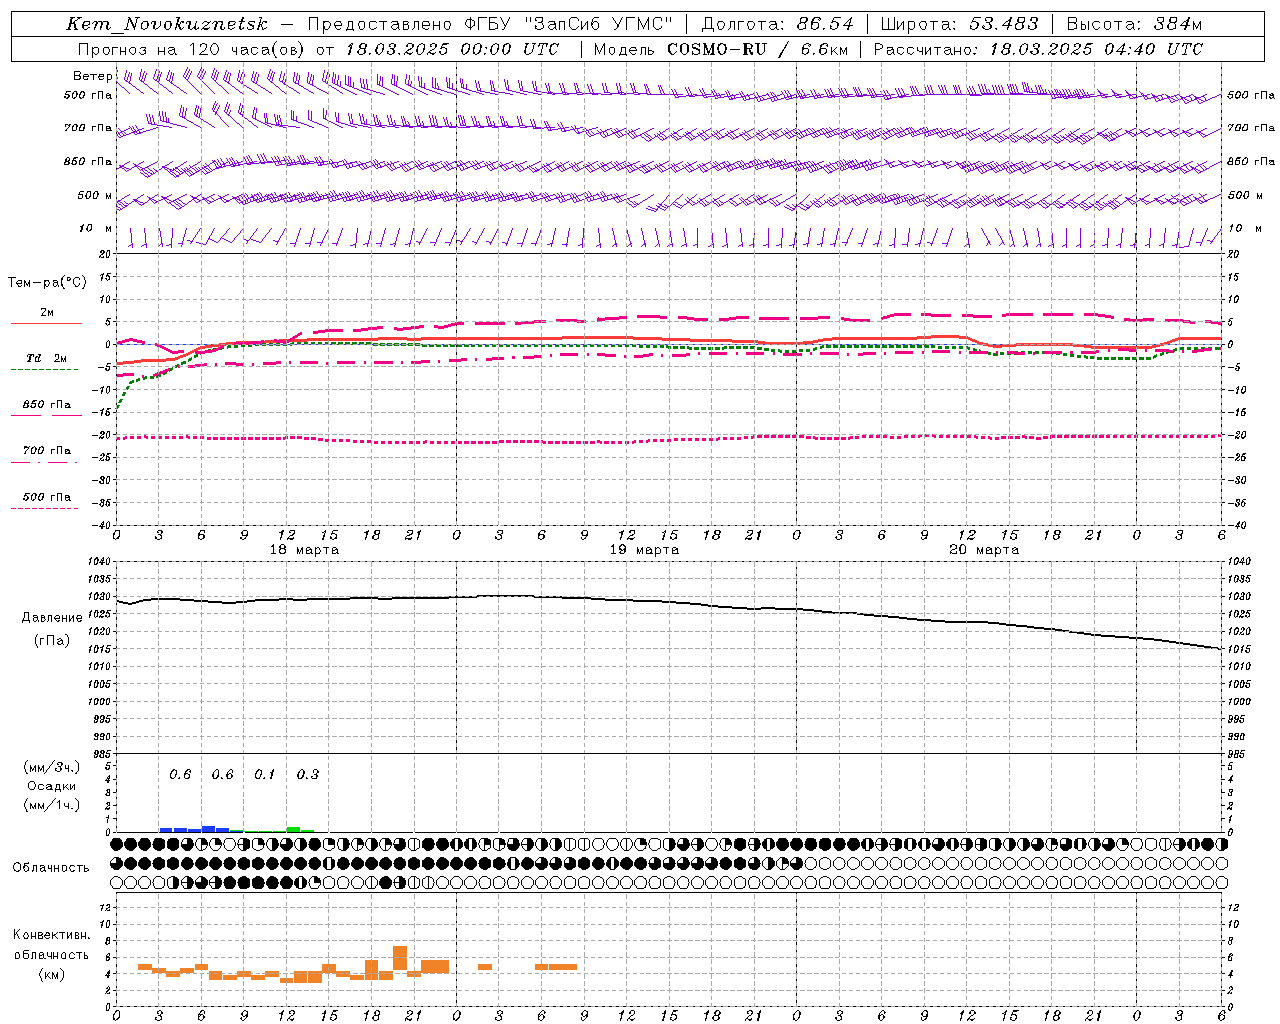This screenshot has width=1280, height=1024.
Task: Click the '19 марта' date label
Action: (645, 550)
